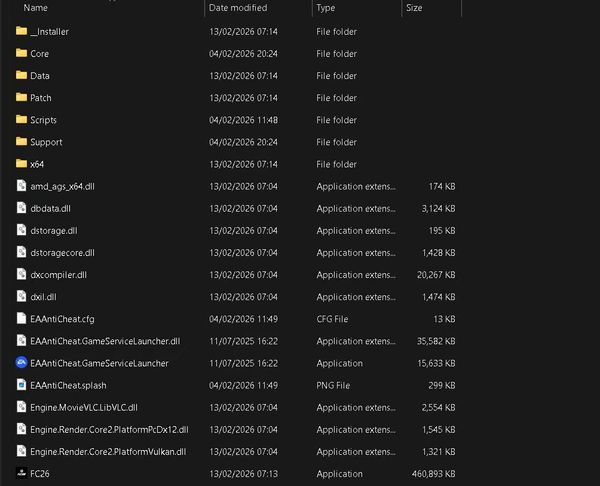Click the Scripts folder icon

[21, 120]
